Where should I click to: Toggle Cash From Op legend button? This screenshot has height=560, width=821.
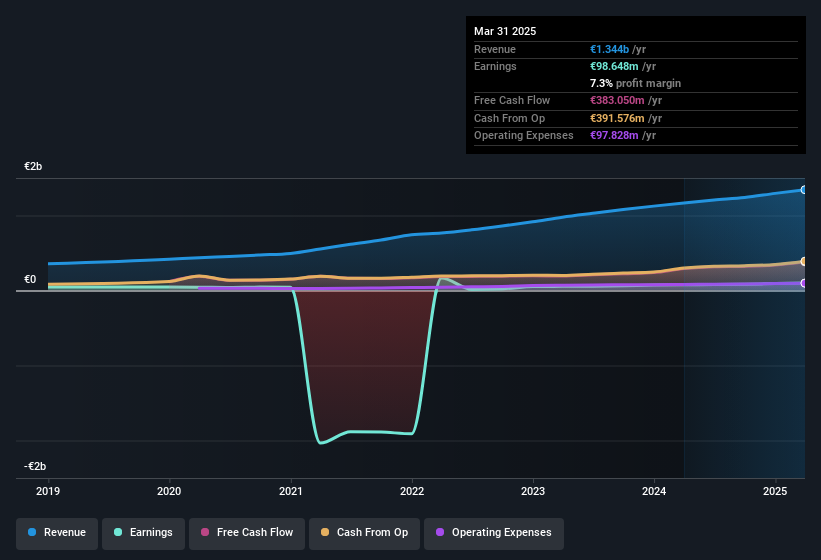pos(364,533)
